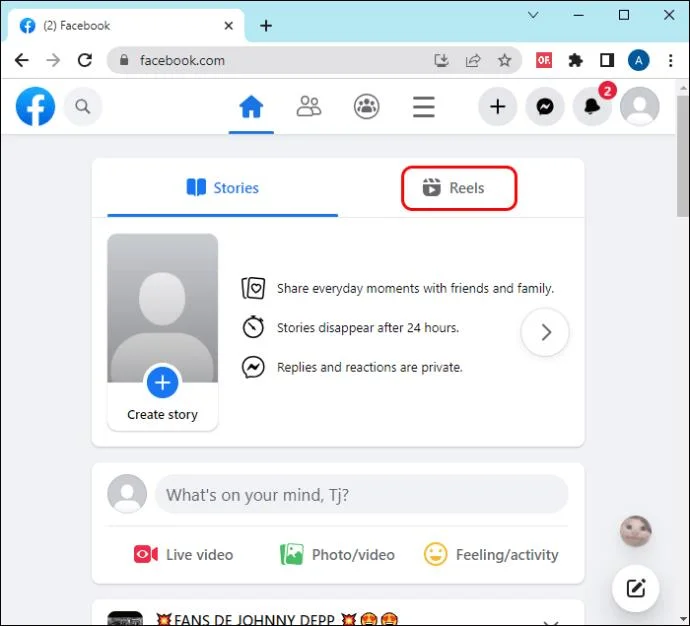
Task: Click the page vertical scrollbar thumb
Action: pos(683,156)
